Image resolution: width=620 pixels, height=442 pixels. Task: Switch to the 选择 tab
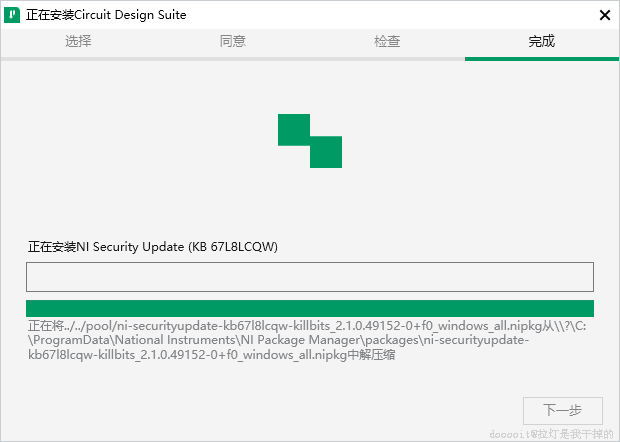tap(78, 41)
